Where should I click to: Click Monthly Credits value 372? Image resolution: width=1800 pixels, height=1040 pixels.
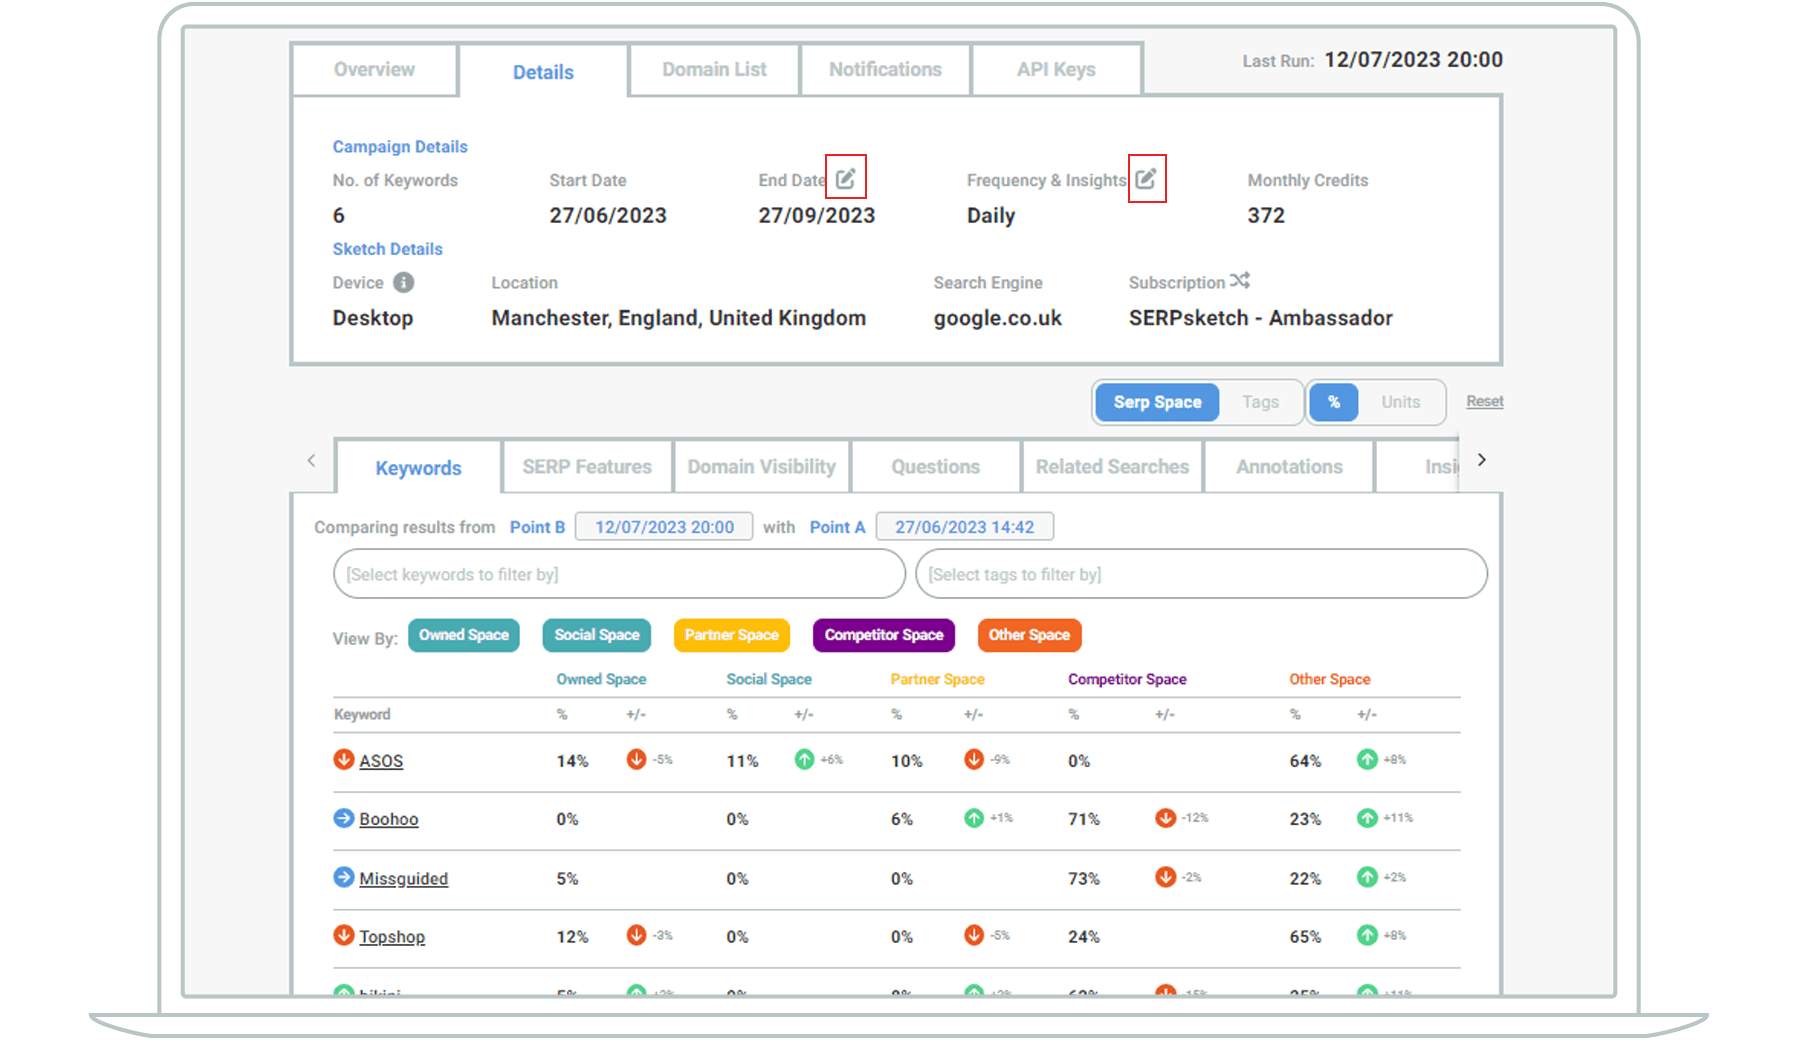pyautogui.click(x=1266, y=215)
